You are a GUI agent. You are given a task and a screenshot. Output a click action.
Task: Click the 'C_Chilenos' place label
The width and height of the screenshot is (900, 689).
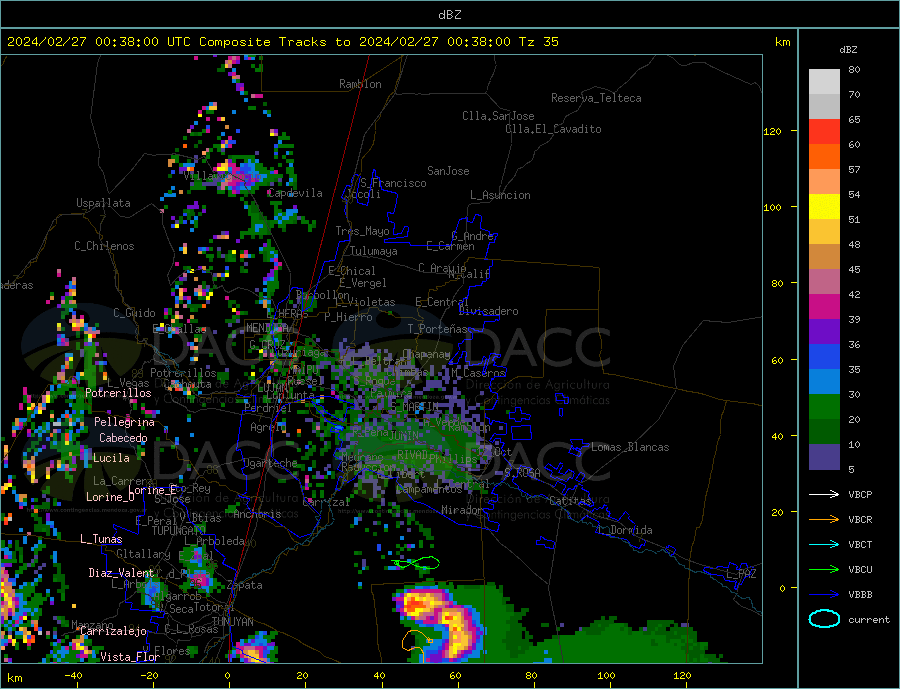(104, 246)
